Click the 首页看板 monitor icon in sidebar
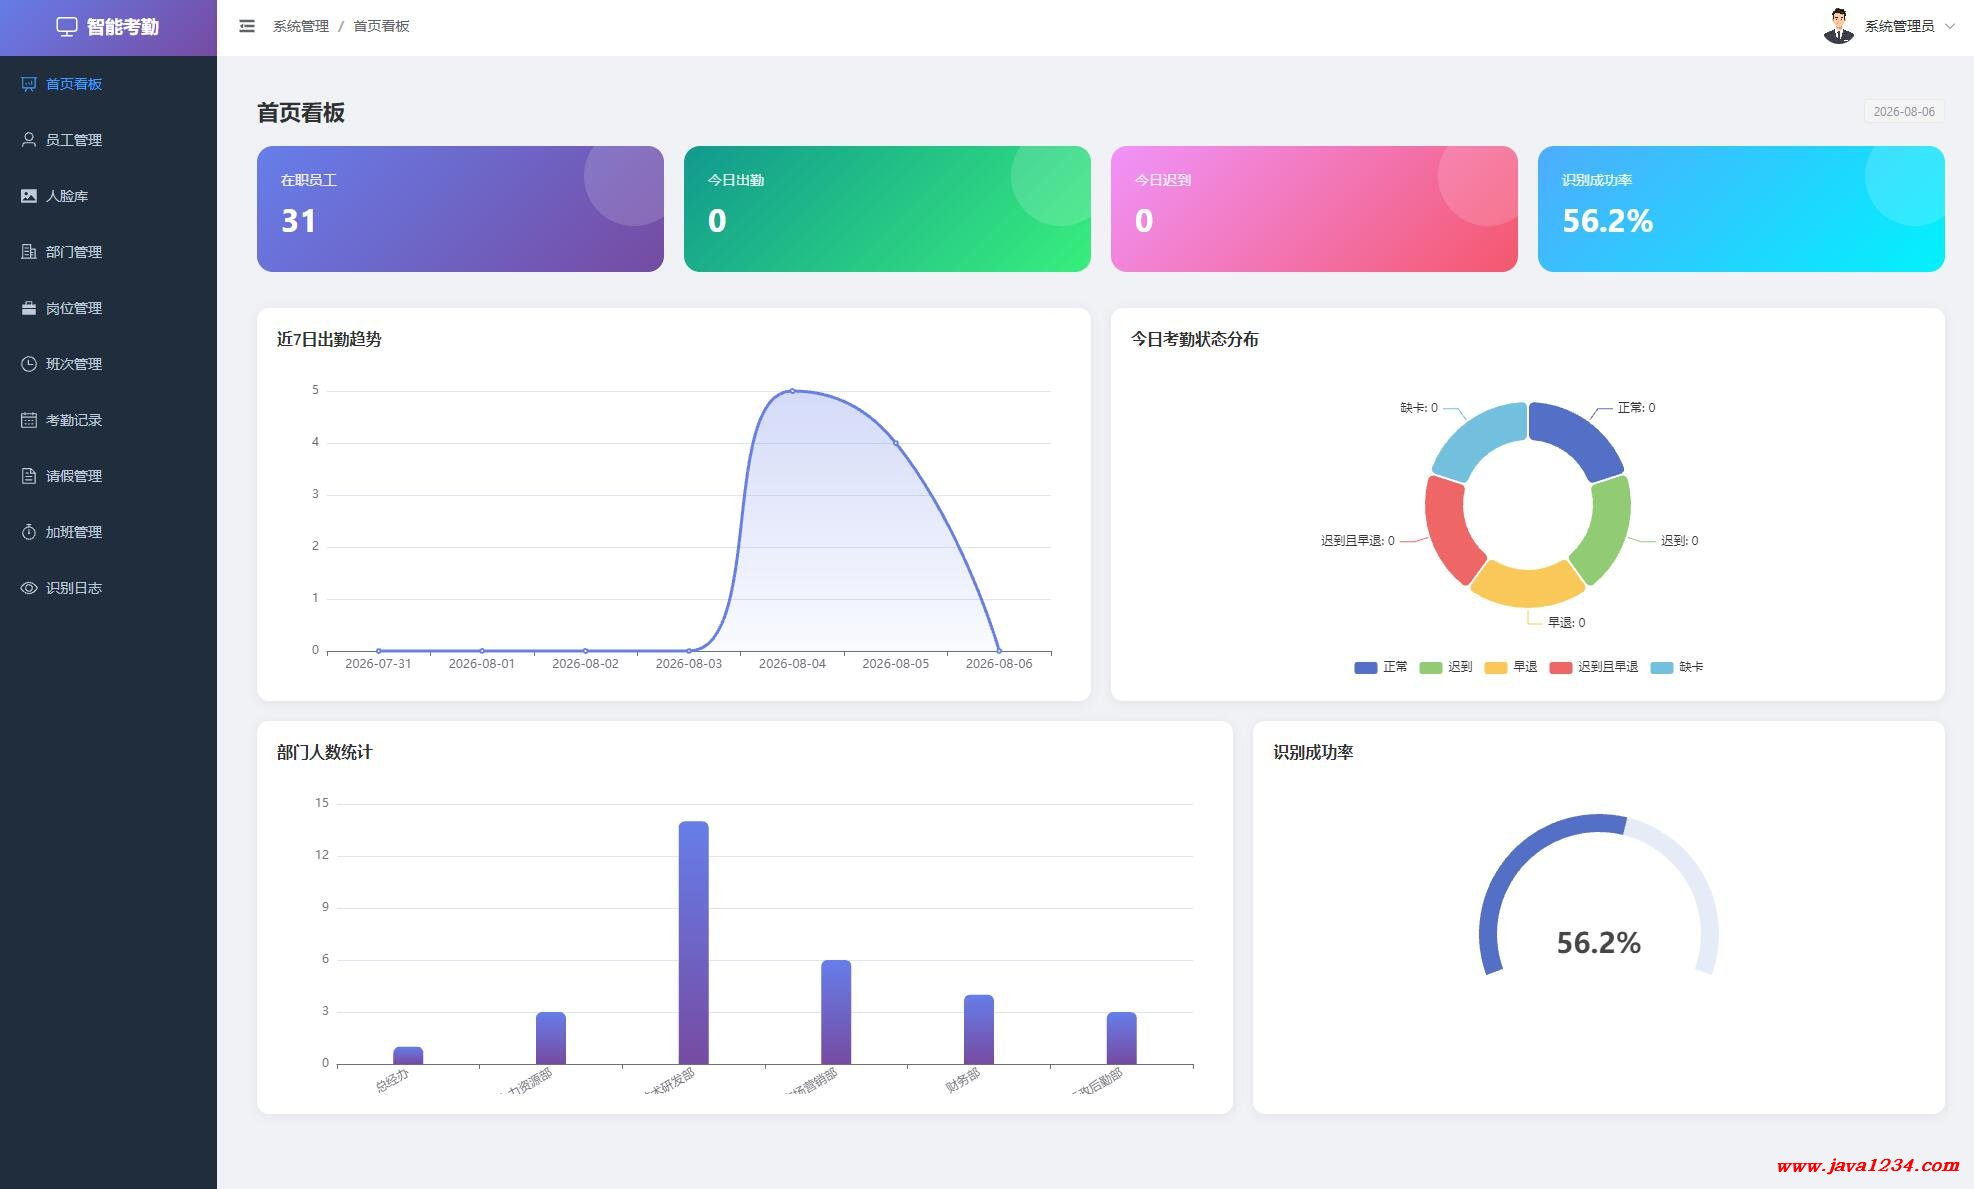The height and width of the screenshot is (1189, 1974). (29, 84)
